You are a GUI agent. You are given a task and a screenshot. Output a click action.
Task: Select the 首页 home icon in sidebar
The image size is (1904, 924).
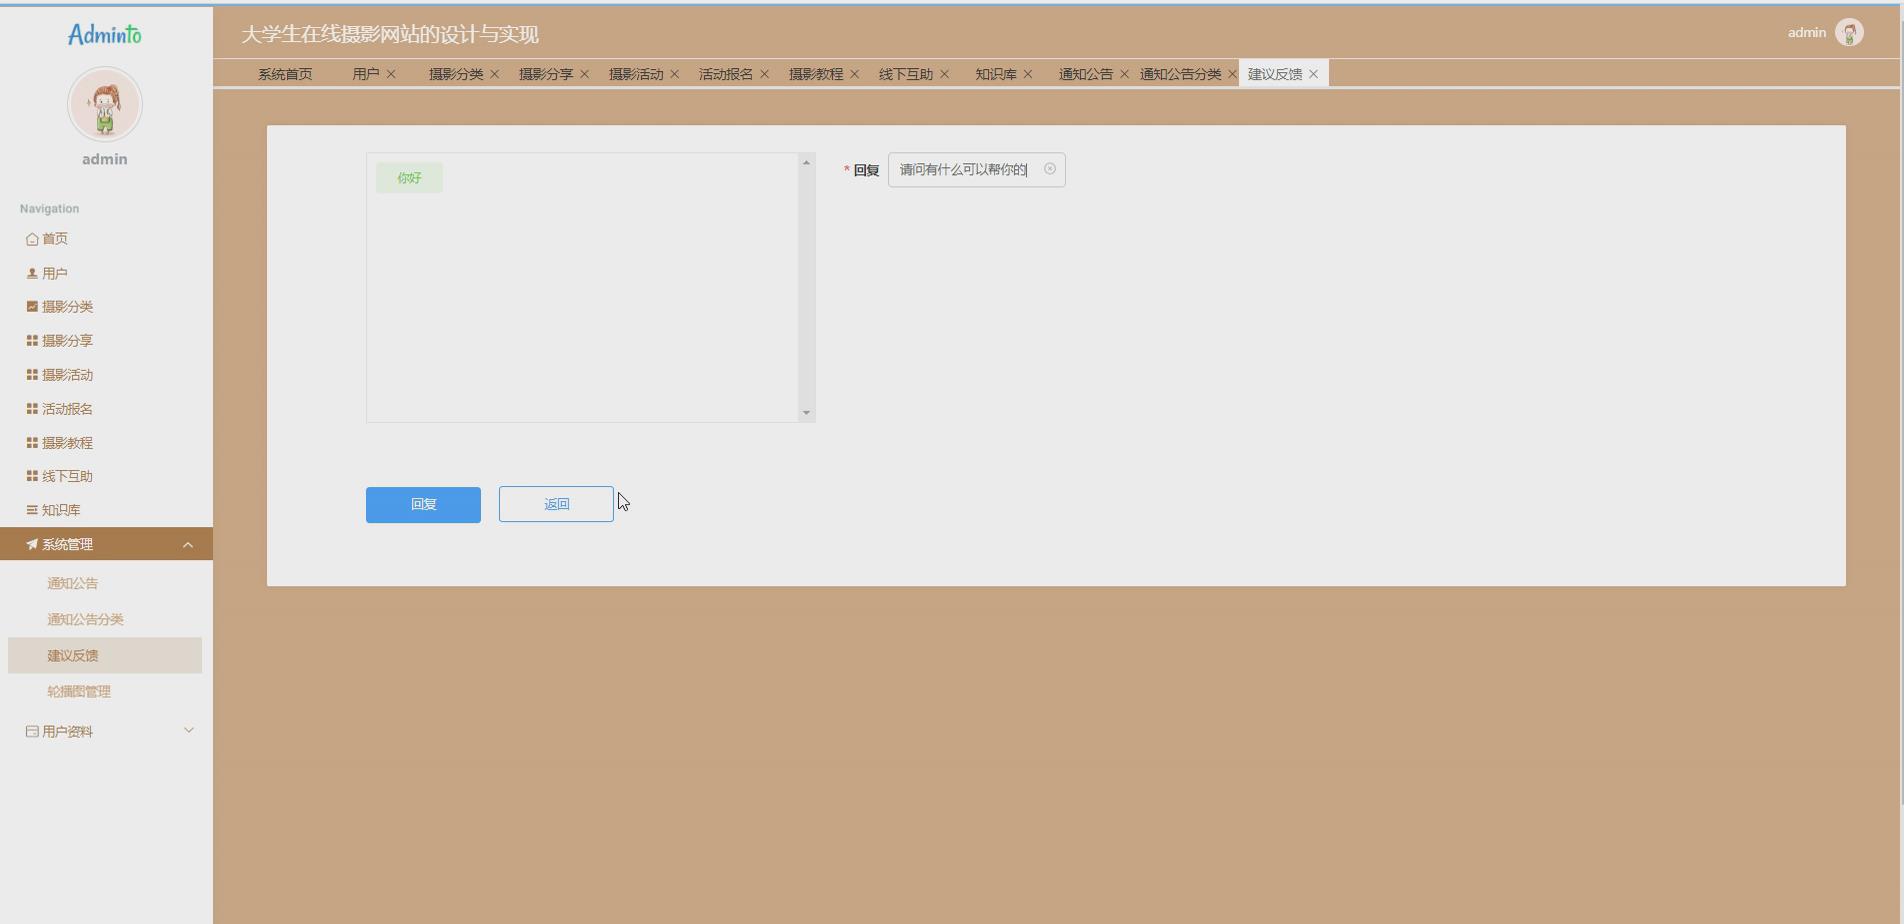(x=31, y=239)
